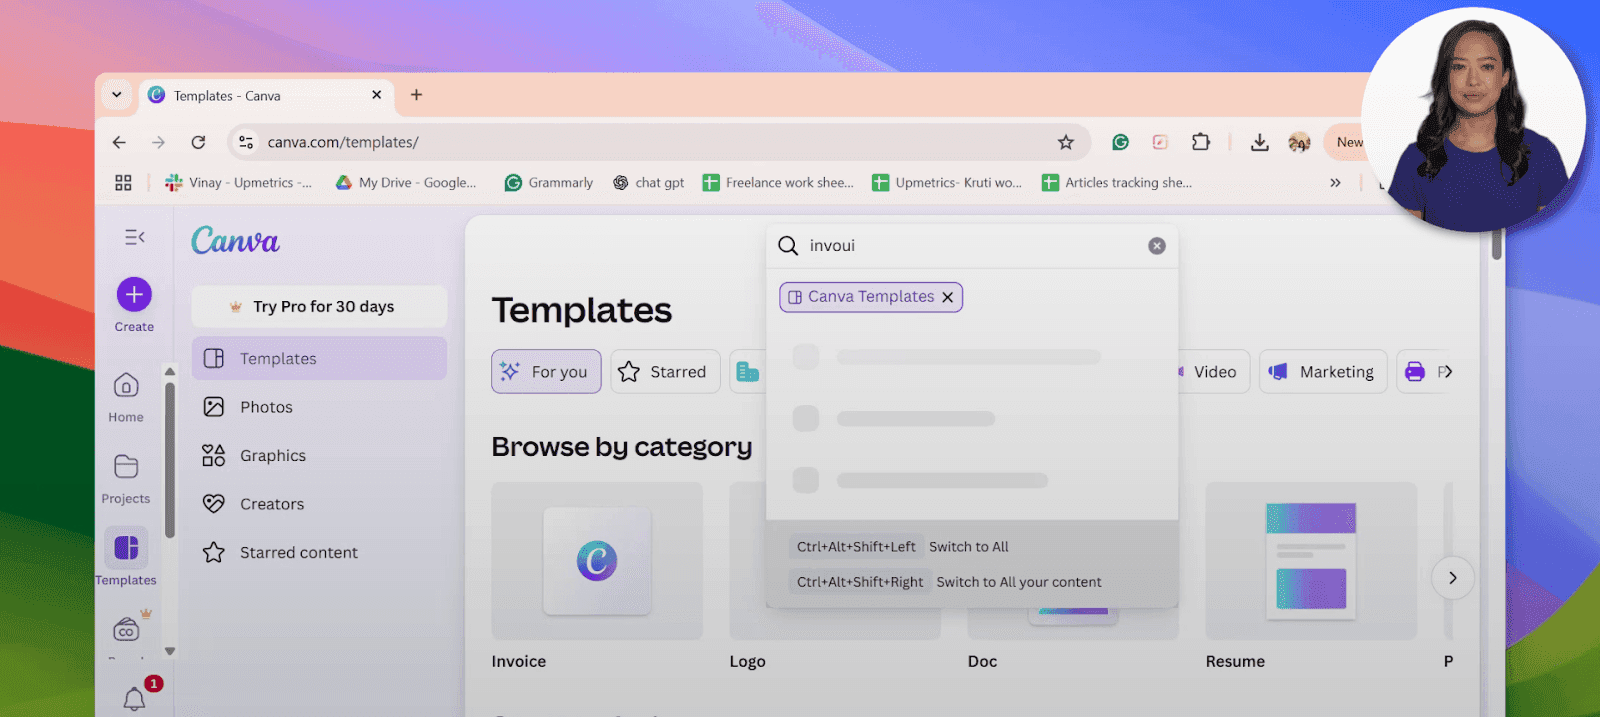
Task: Collapse the Canva sidebar menu icon
Action: [134, 237]
